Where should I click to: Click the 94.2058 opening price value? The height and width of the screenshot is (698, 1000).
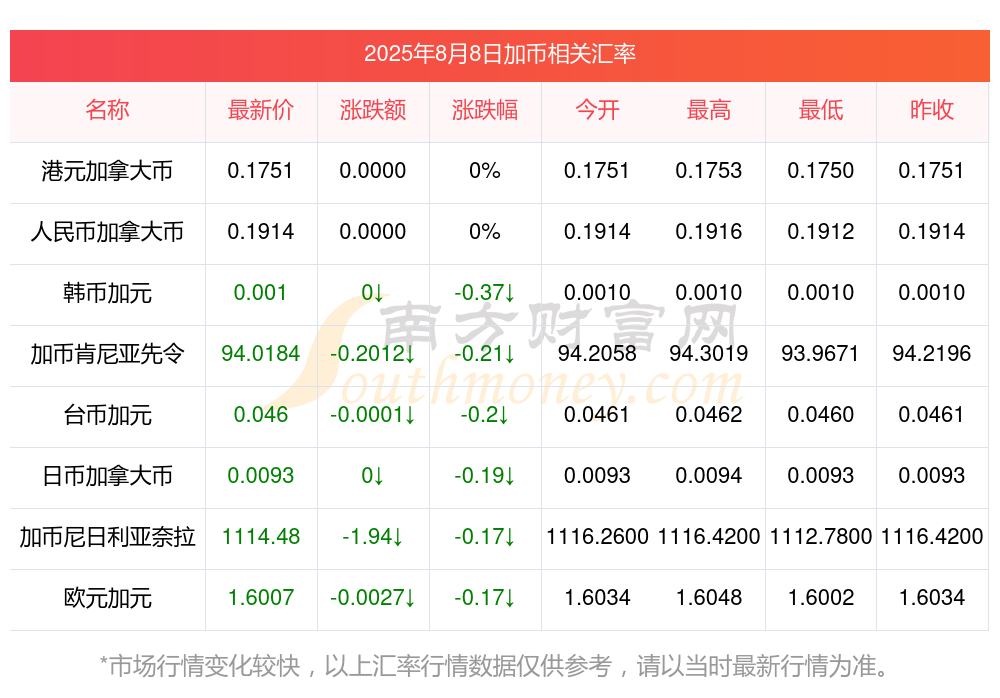click(x=597, y=353)
